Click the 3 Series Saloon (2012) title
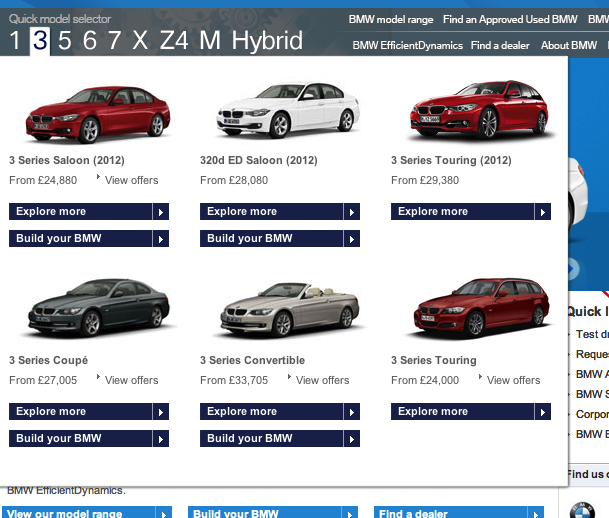 pyautogui.click(x=67, y=160)
